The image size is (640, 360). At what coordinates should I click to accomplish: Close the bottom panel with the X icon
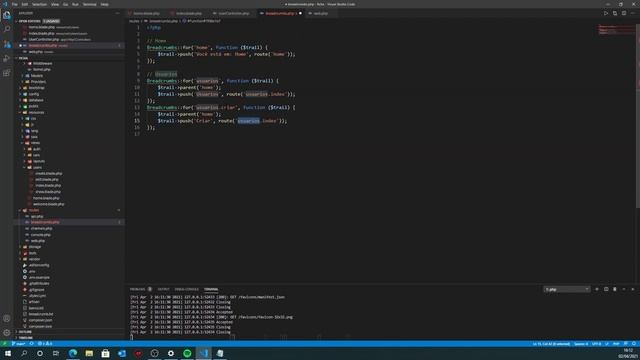(633, 289)
